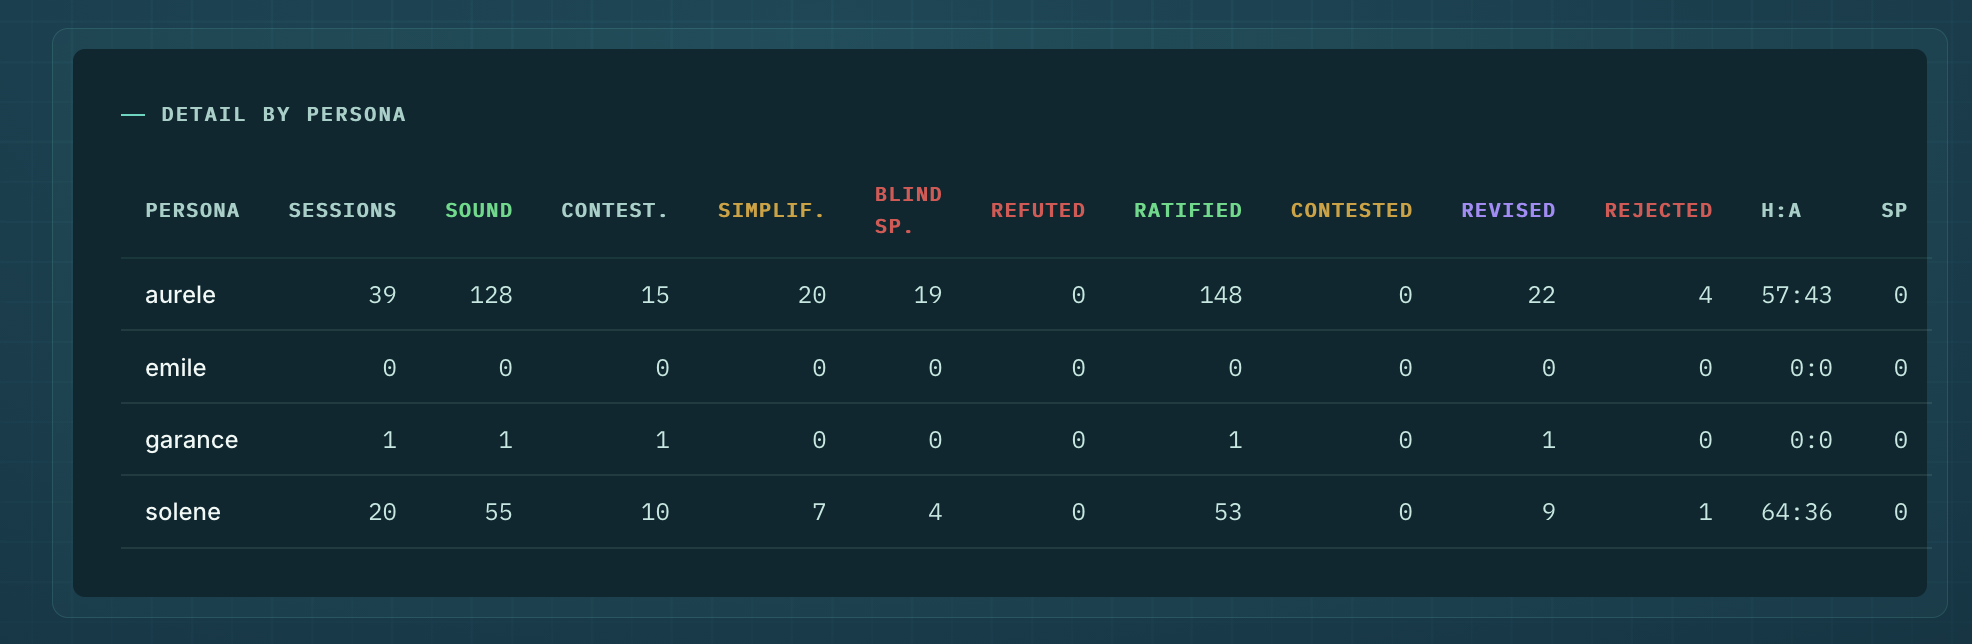
Task: Click the SIMPLIF. column header
Action: (771, 211)
